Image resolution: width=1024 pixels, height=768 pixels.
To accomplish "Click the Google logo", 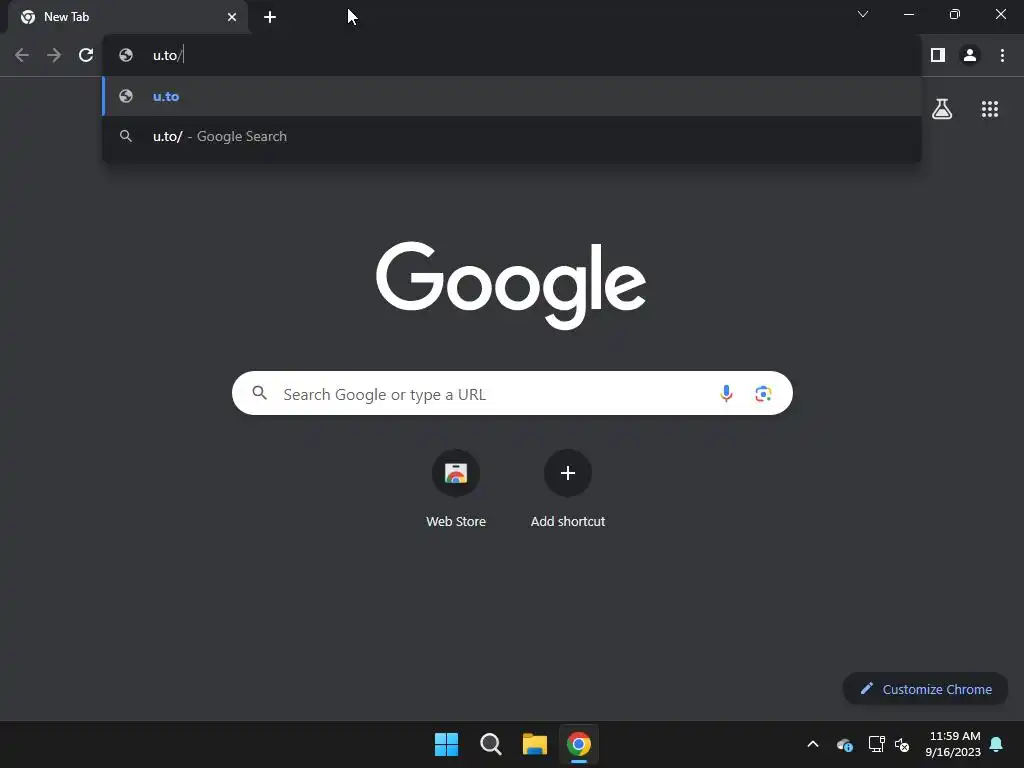I will [x=511, y=285].
